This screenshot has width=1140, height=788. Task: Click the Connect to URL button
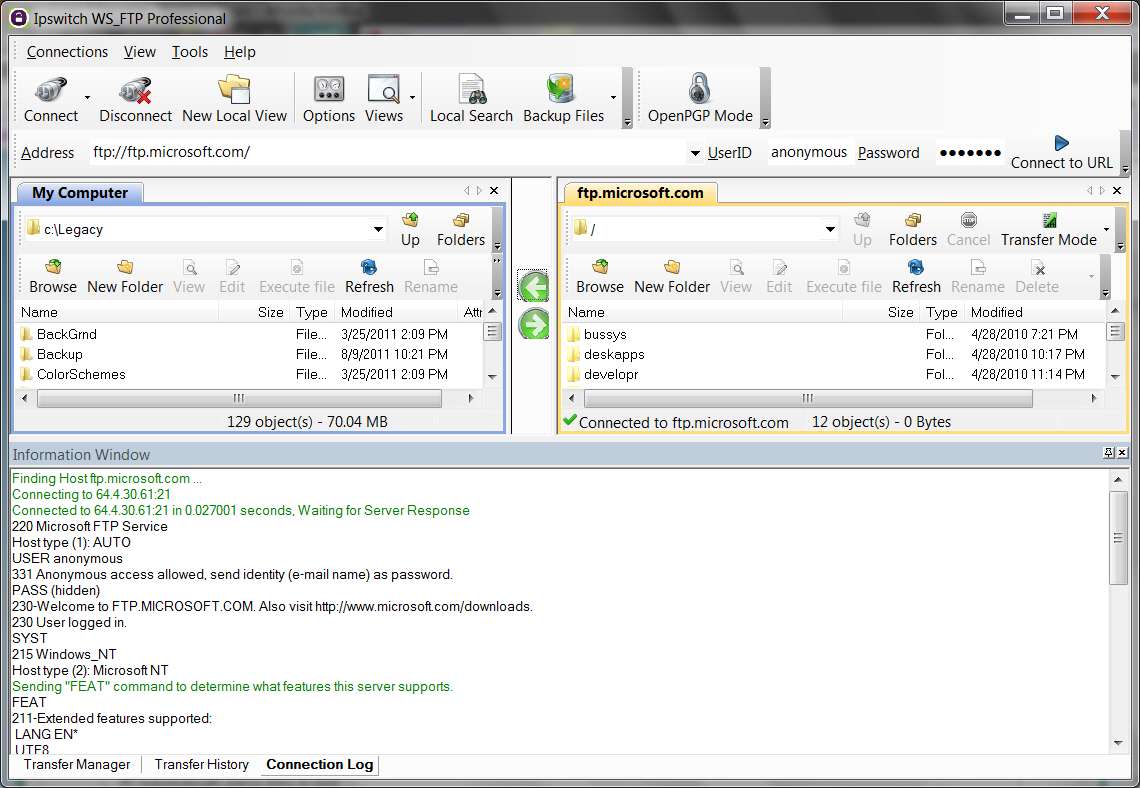pyautogui.click(x=1061, y=153)
